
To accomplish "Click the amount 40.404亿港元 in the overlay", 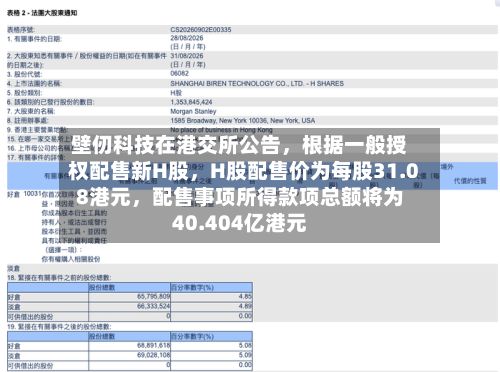I will coord(239,223).
